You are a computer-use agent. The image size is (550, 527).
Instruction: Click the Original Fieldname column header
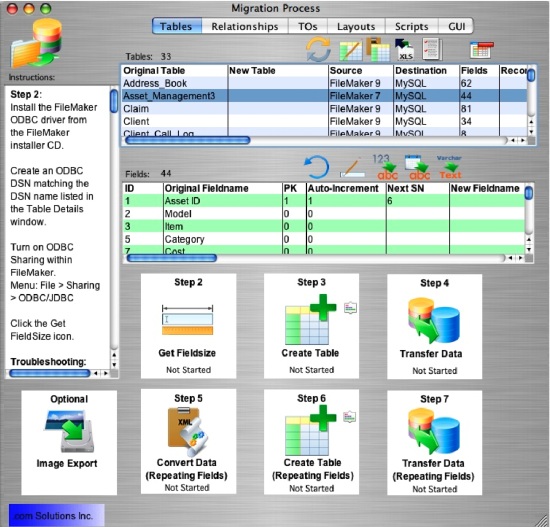(223, 188)
